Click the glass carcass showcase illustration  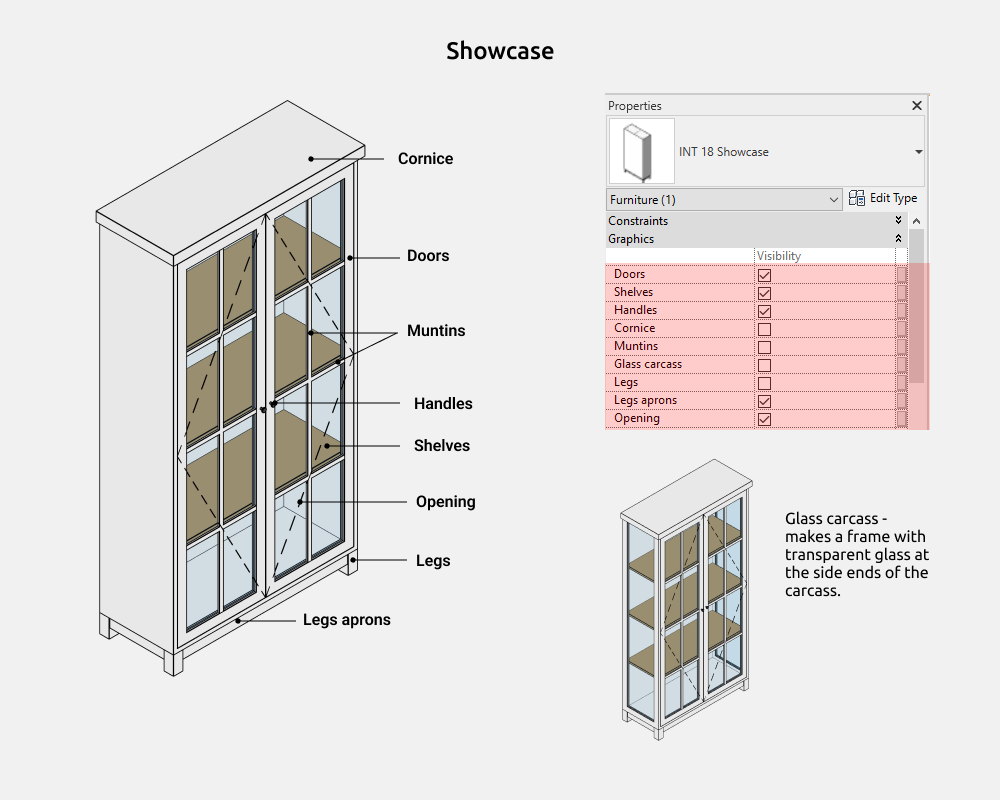[686, 600]
